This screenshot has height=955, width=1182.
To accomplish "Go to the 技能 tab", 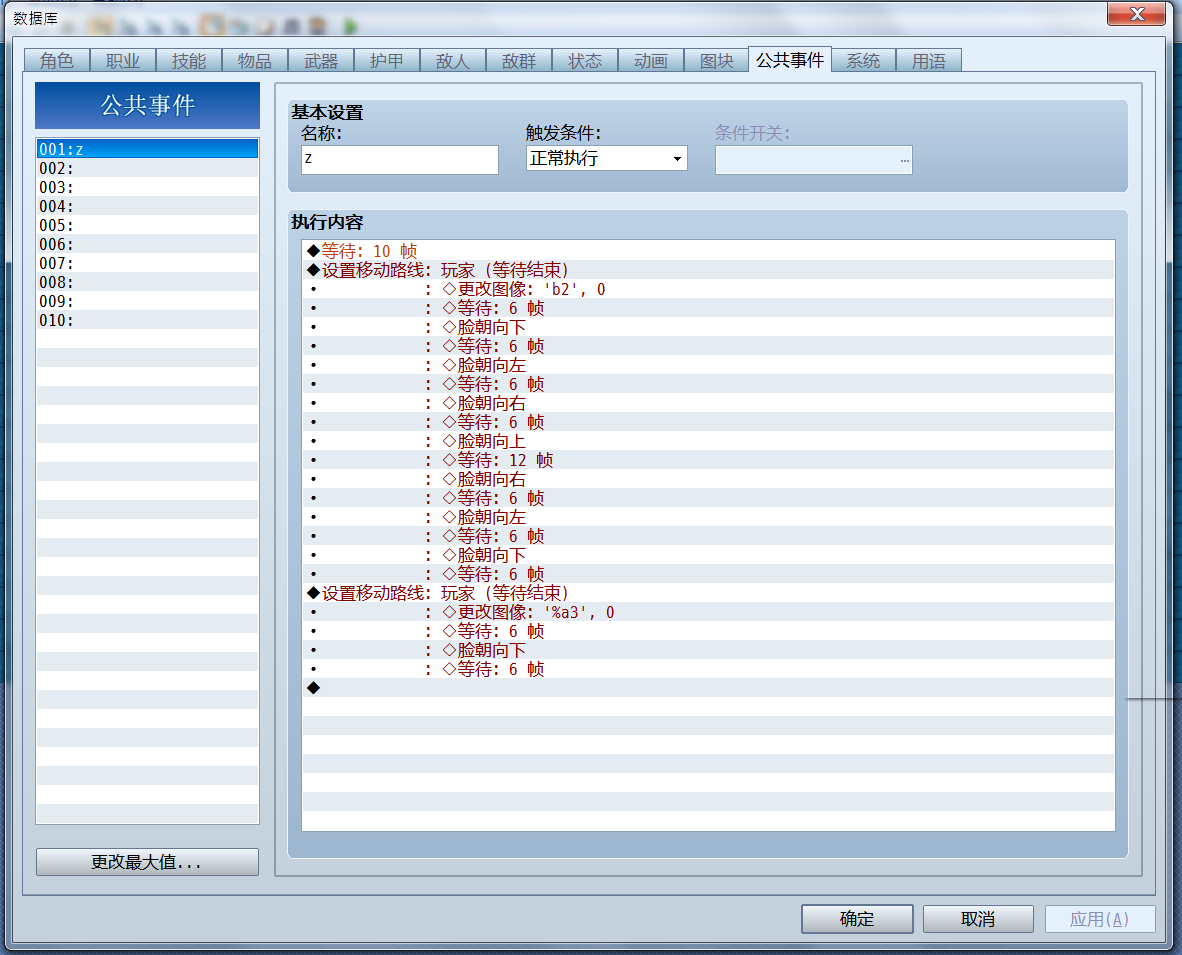I will pos(188,60).
